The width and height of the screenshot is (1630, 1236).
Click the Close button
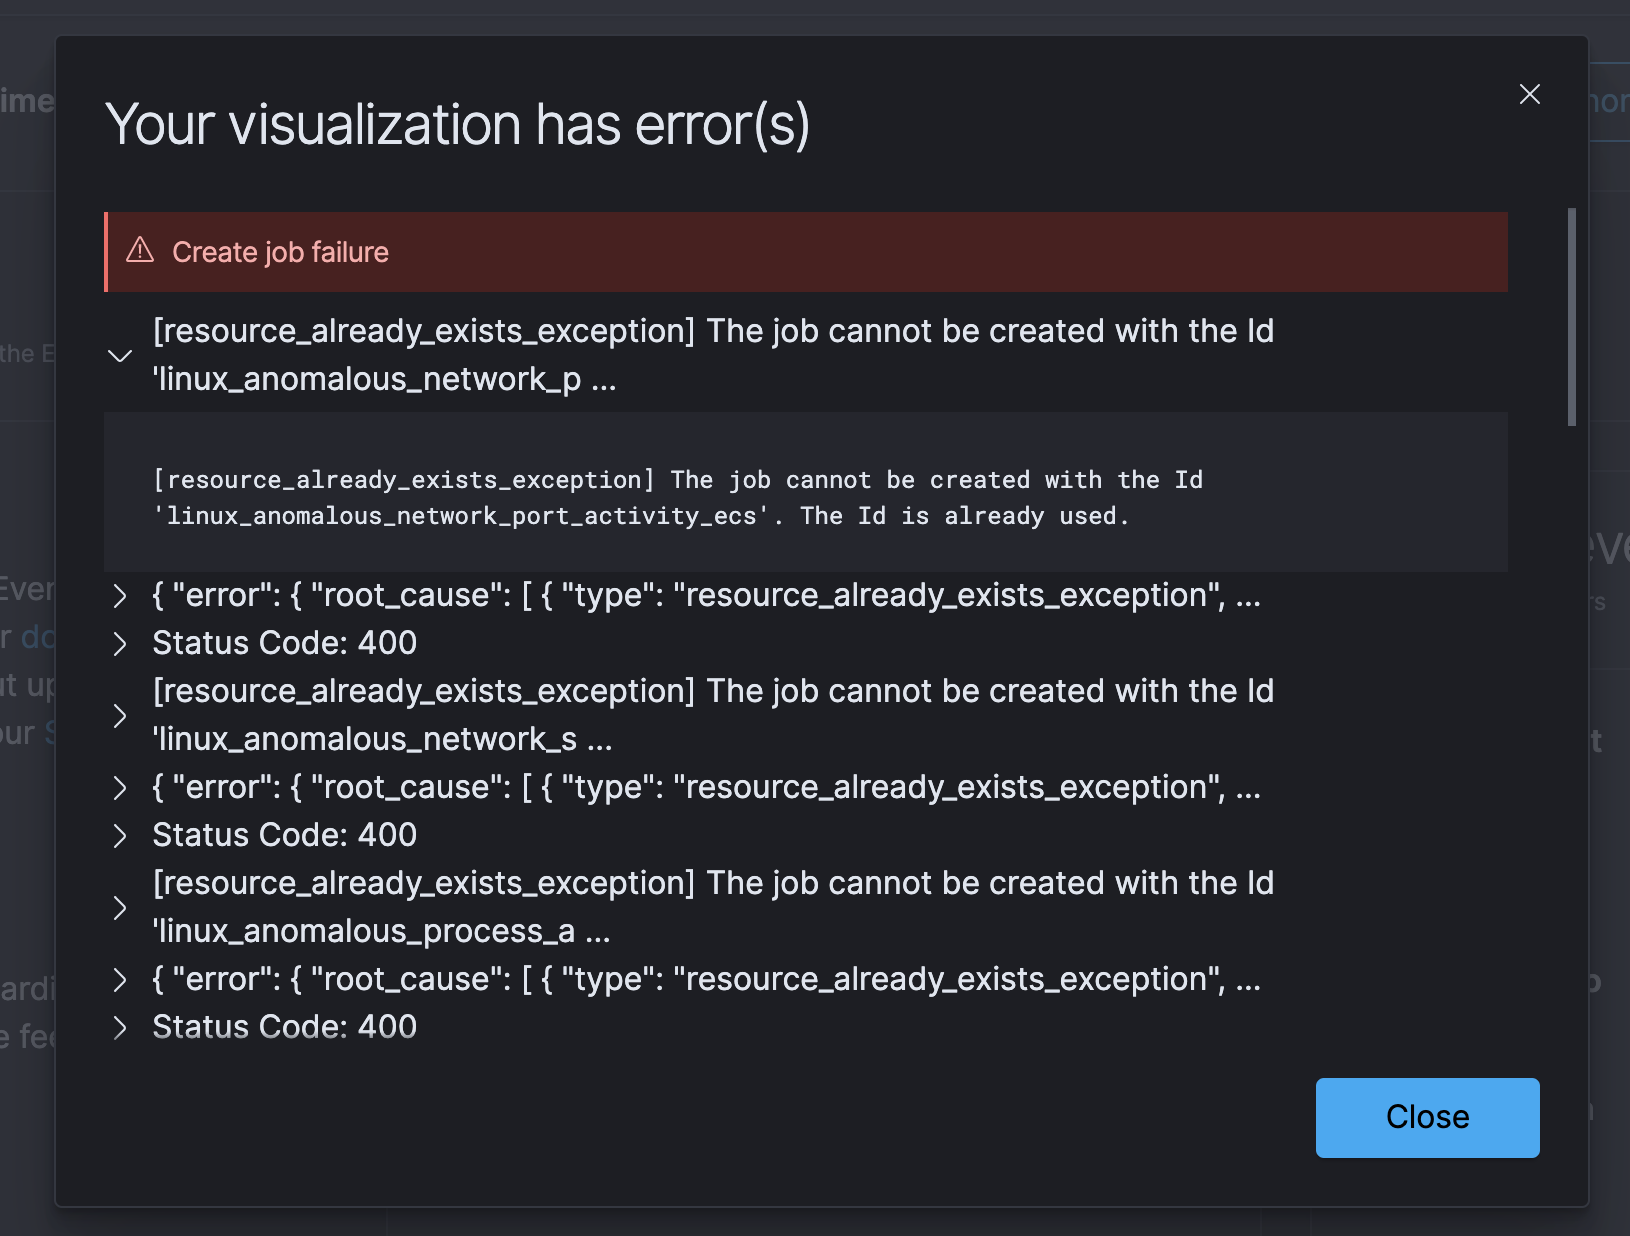[x=1427, y=1117]
